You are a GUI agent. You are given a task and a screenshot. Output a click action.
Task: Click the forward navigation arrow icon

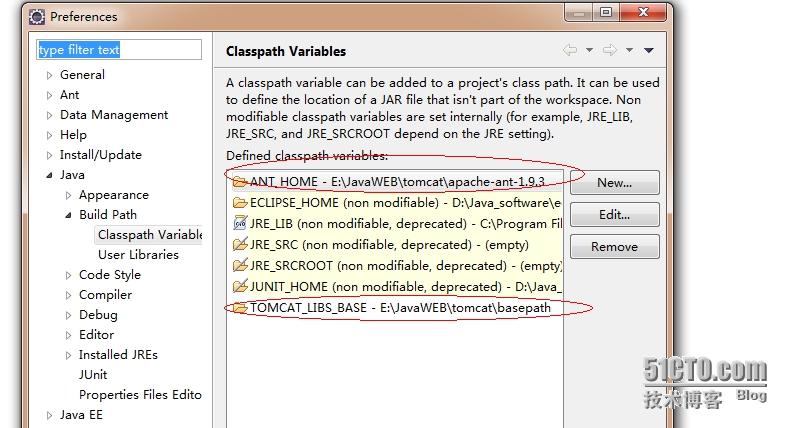click(610, 50)
